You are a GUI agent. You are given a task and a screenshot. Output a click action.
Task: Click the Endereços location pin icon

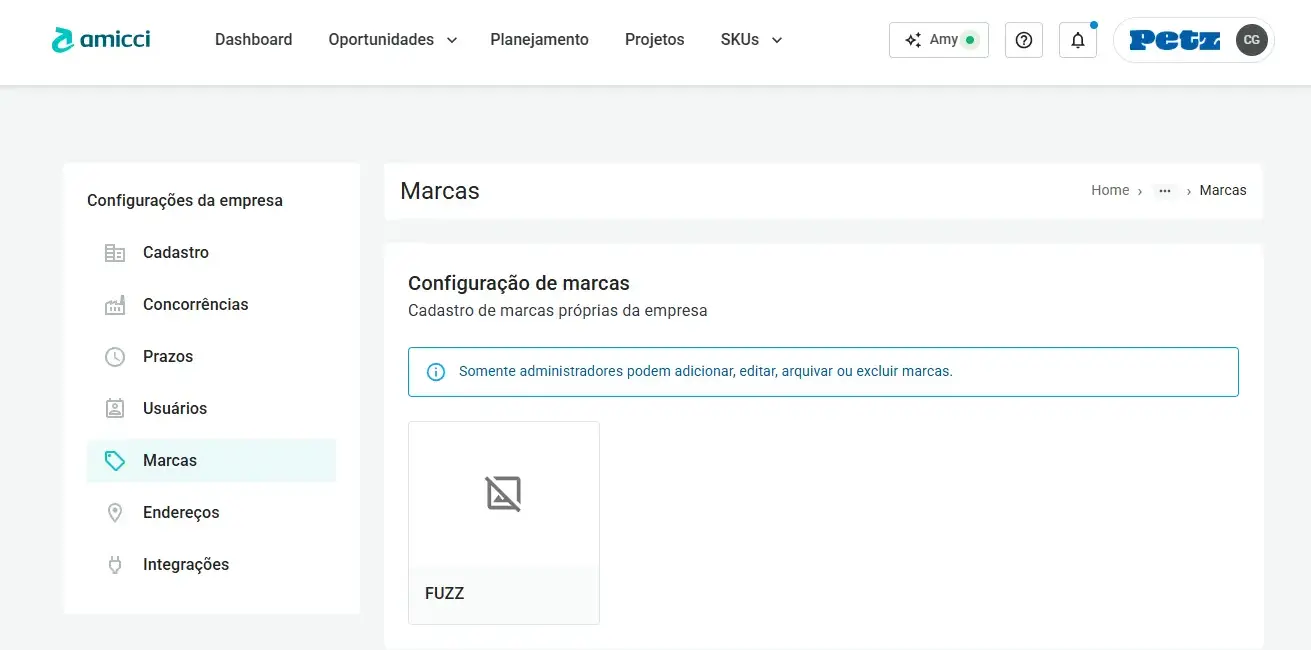click(x=115, y=513)
